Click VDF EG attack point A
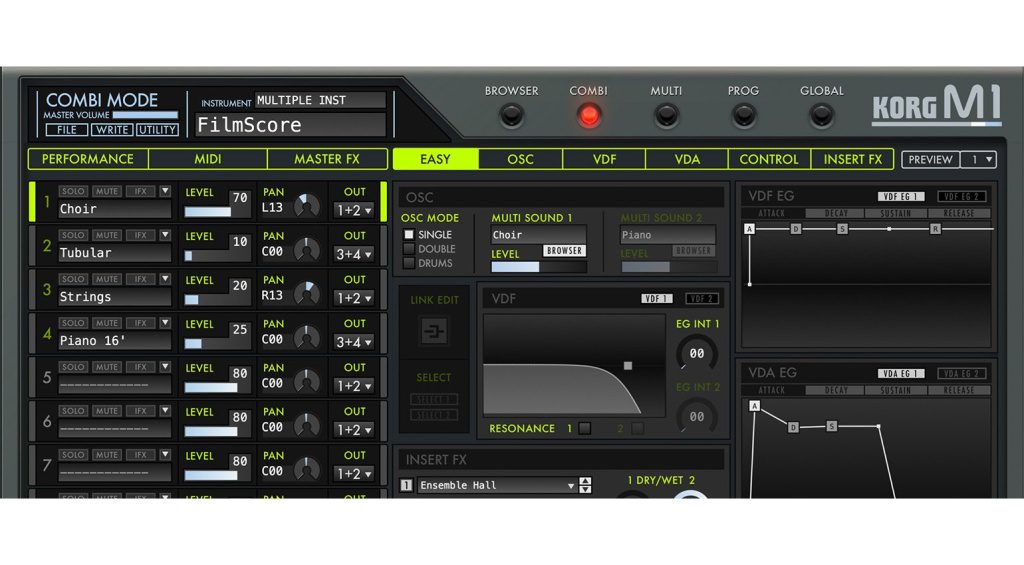Screen dimensions: 1024x565 pyautogui.click(x=749, y=229)
